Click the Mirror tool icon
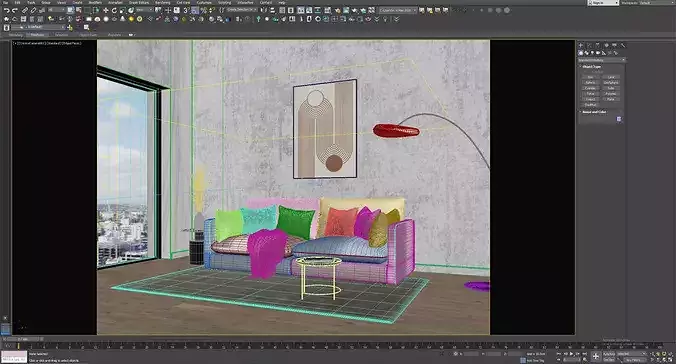676x364 pixels. [264, 10]
